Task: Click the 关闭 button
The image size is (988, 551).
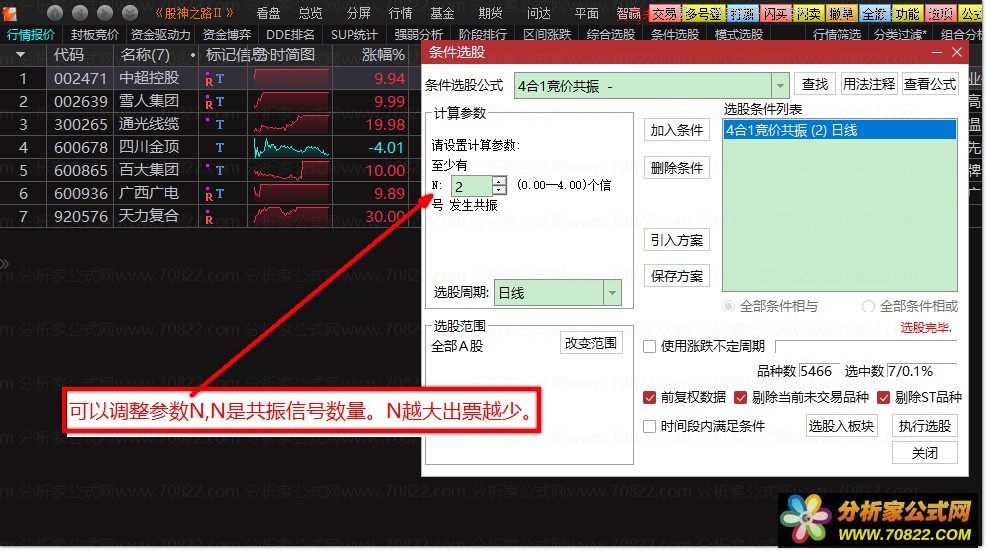Action: pos(924,453)
